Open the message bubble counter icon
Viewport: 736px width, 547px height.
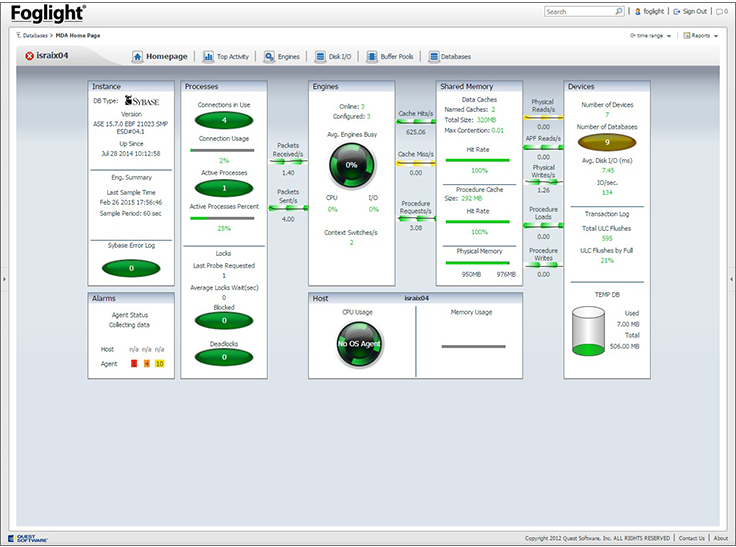[x=722, y=11]
